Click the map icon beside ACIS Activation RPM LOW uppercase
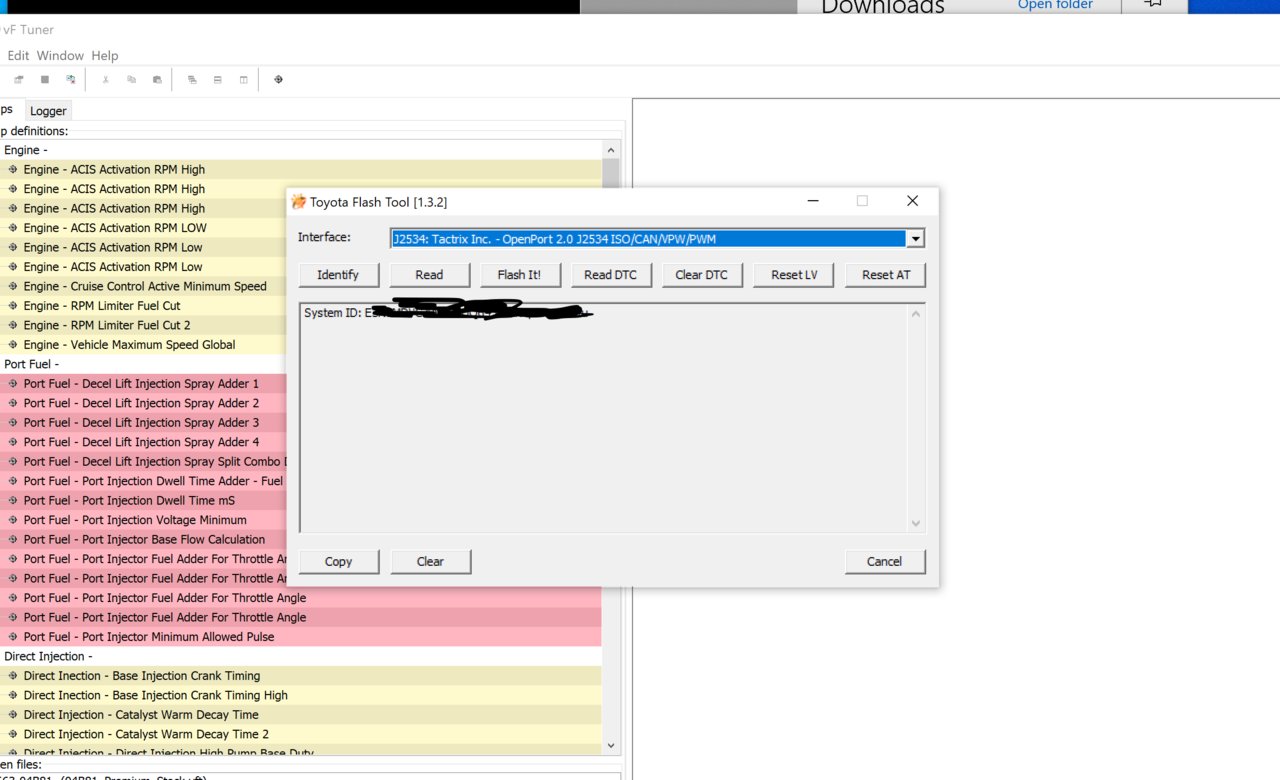The height and width of the screenshot is (780, 1280). tap(13, 228)
